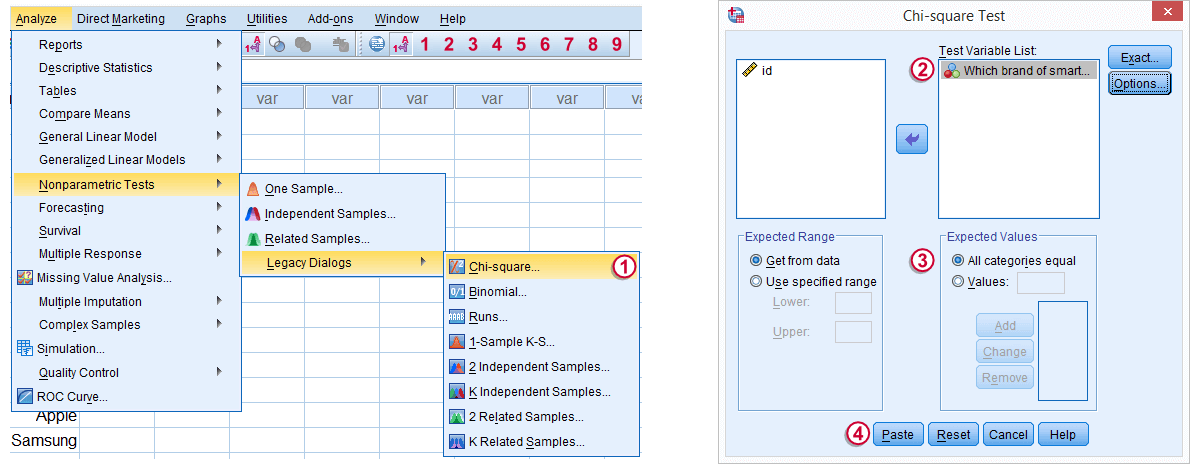
Task: Click the dialog Help button
Action: tap(1063, 434)
